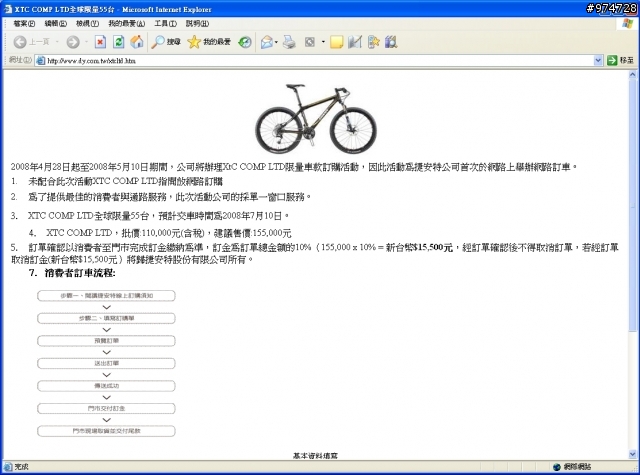Click the Mail envelope icon
This screenshot has width=640, height=475.
click(x=267, y=42)
